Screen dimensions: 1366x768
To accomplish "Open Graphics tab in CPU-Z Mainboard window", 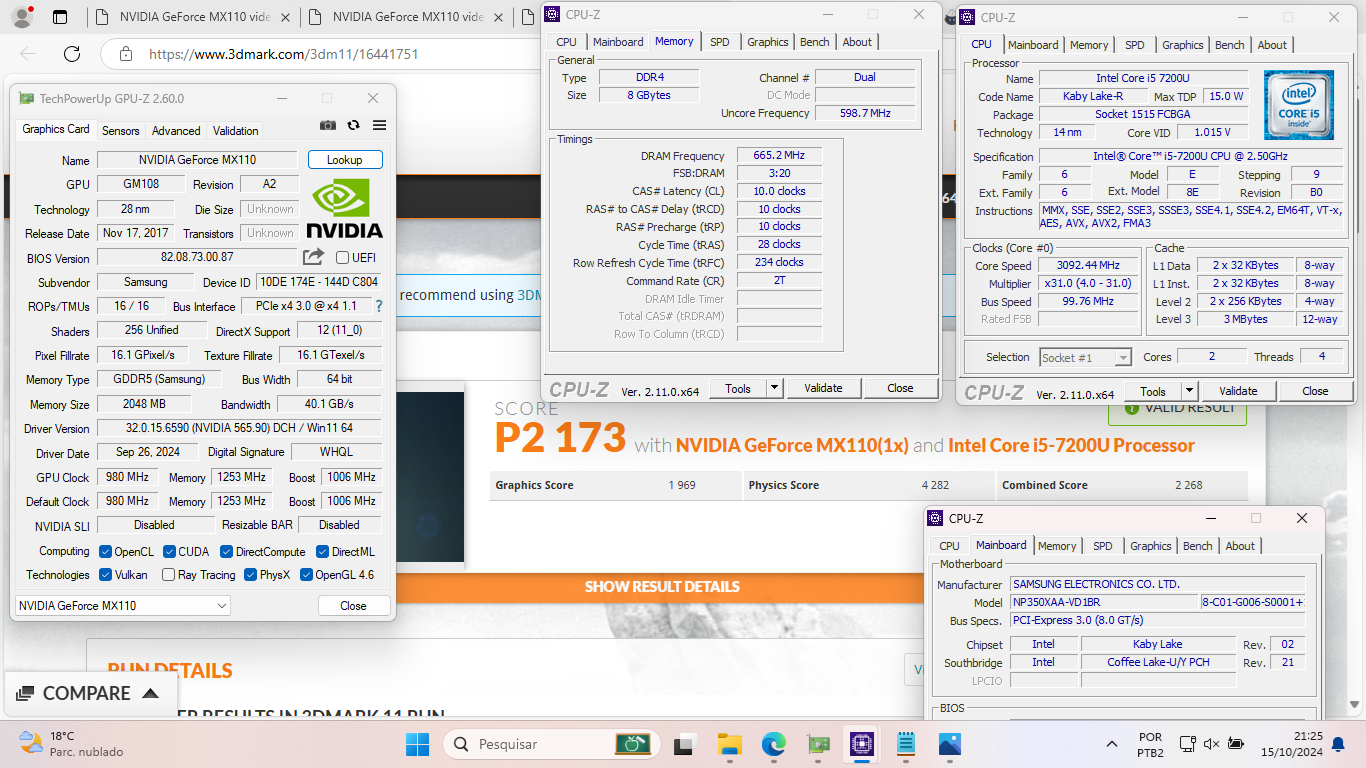I will pos(1151,546).
